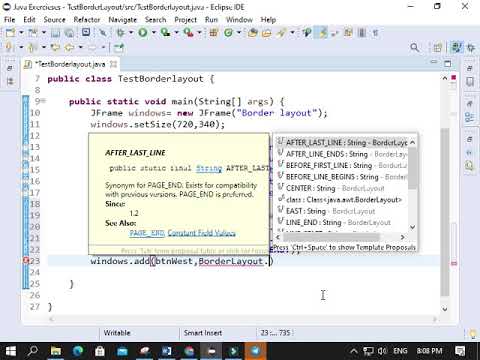Open Microsoft Edge from taskbar
The image size is (480, 360).
pyautogui.click(x=78, y=351)
